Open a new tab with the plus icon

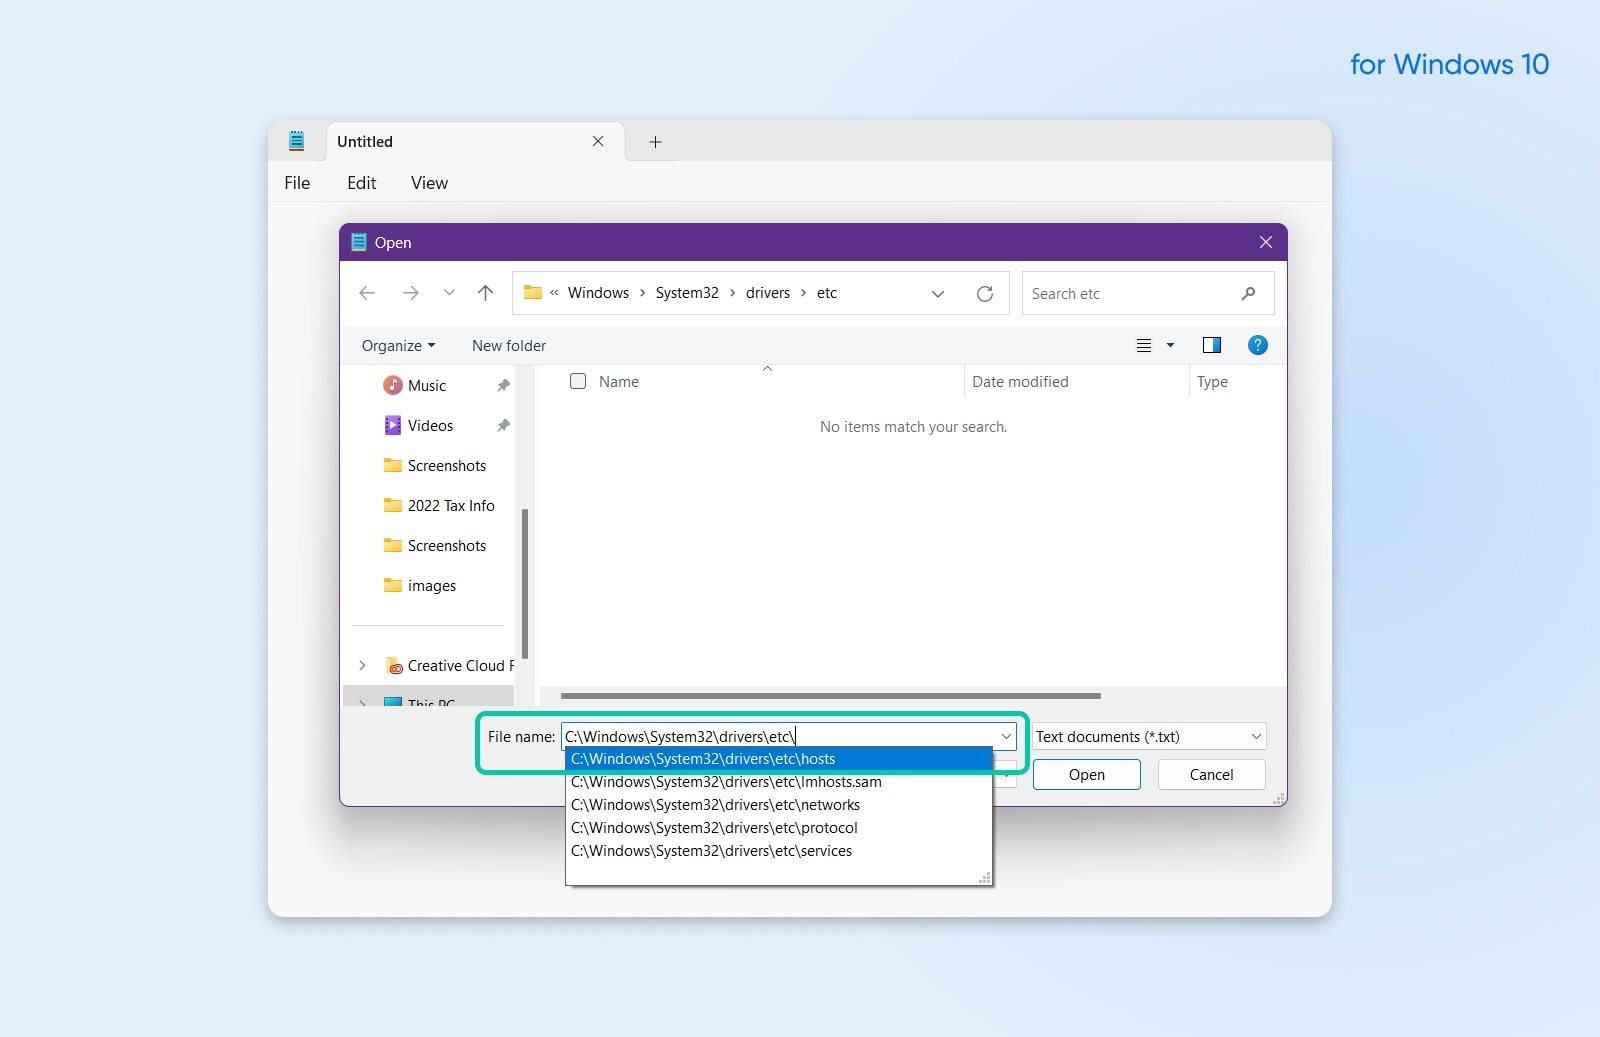(654, 142)
